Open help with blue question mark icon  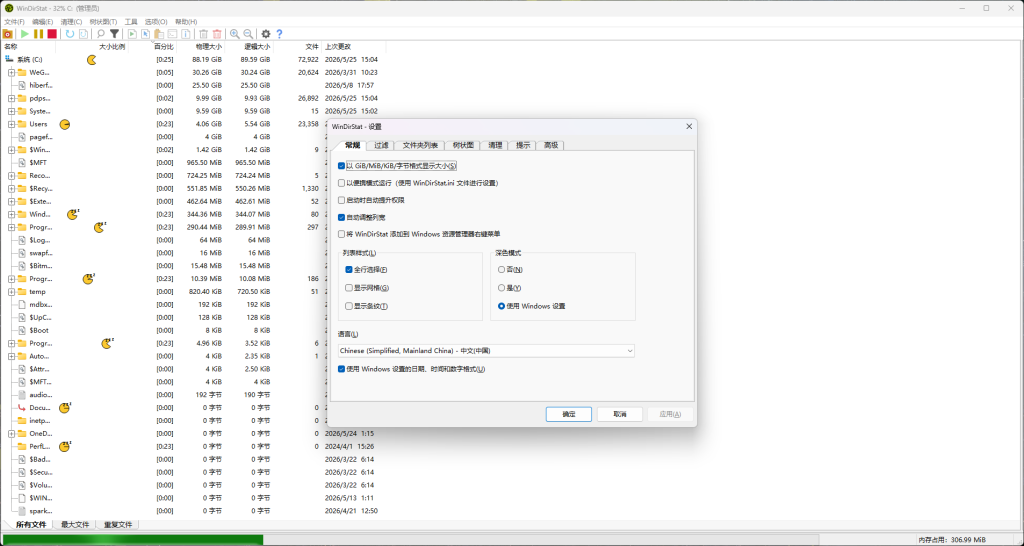pos(280,34)
